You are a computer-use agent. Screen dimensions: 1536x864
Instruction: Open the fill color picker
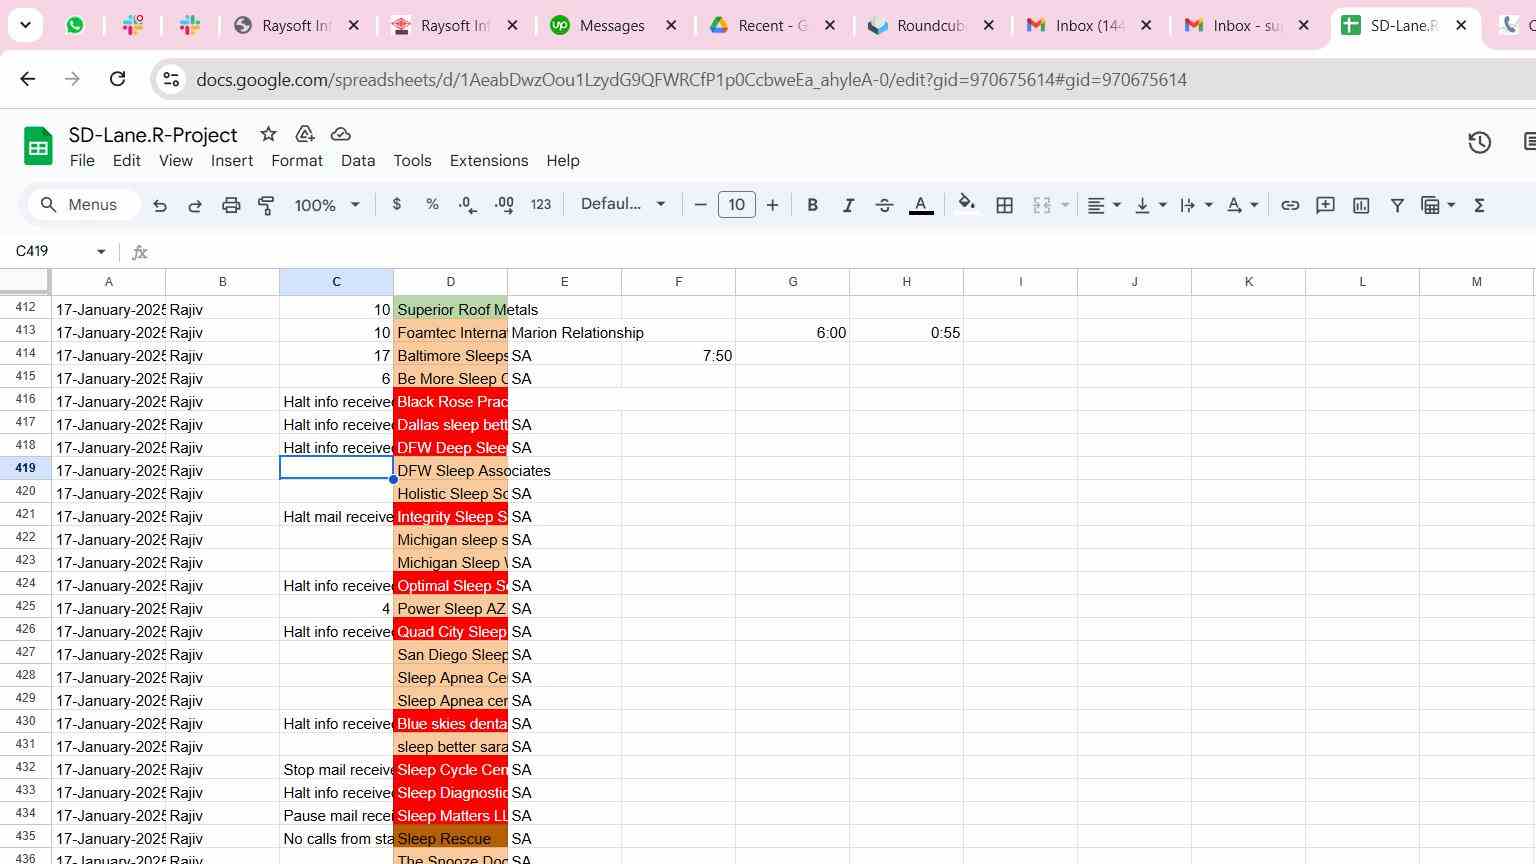click(966, 205)
